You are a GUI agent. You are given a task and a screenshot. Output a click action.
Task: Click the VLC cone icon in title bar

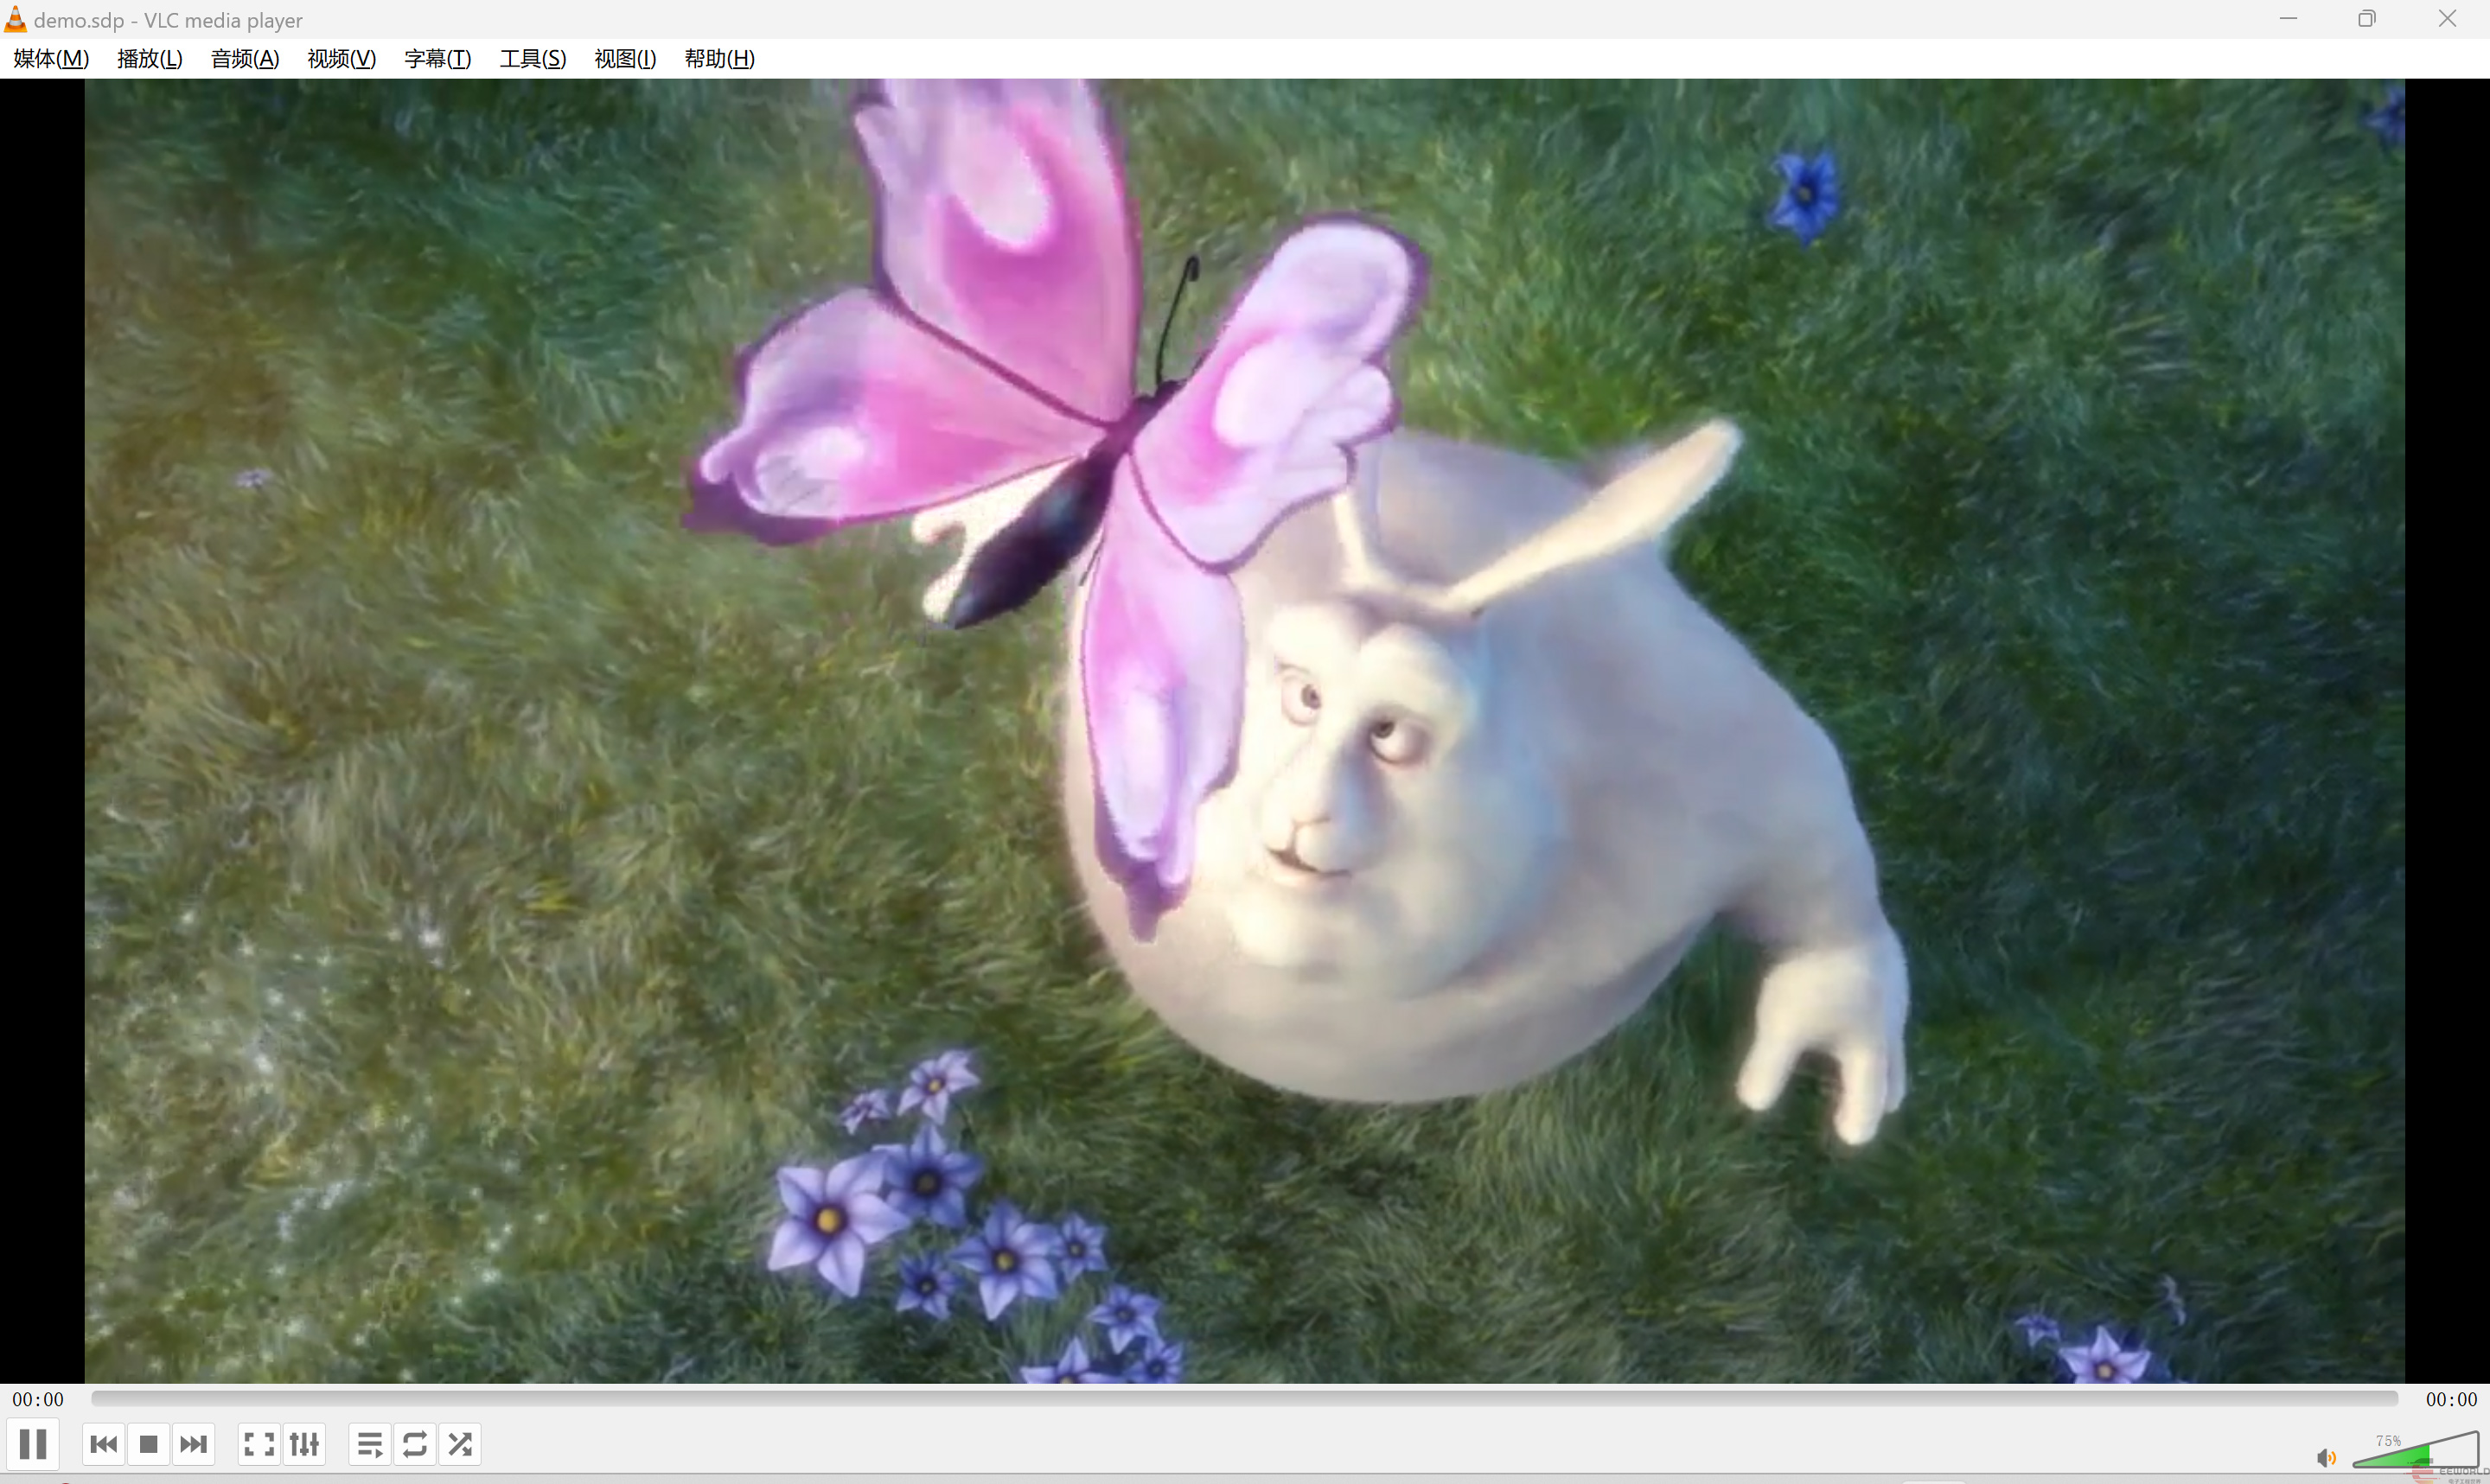pyautogui.click(x=15, y=19)
